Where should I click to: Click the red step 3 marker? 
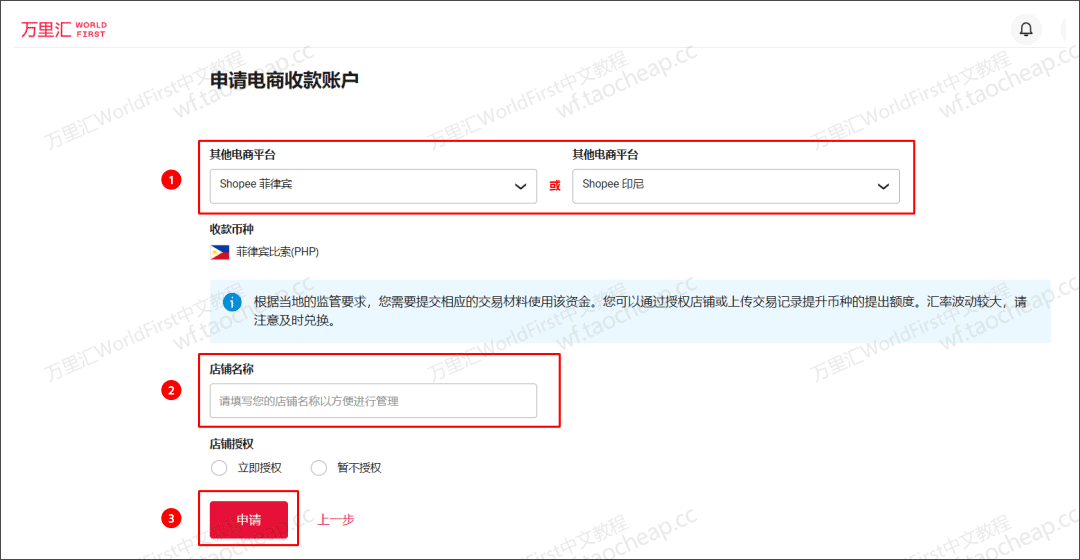pos(171,518)
